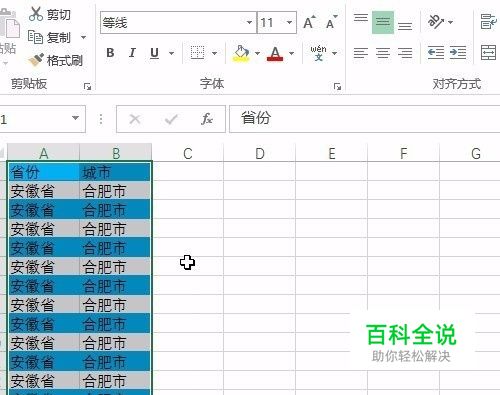Click the formula bar confirm checkmark
500x395 pixels.
pyautogui.click(x=171, y=119)
